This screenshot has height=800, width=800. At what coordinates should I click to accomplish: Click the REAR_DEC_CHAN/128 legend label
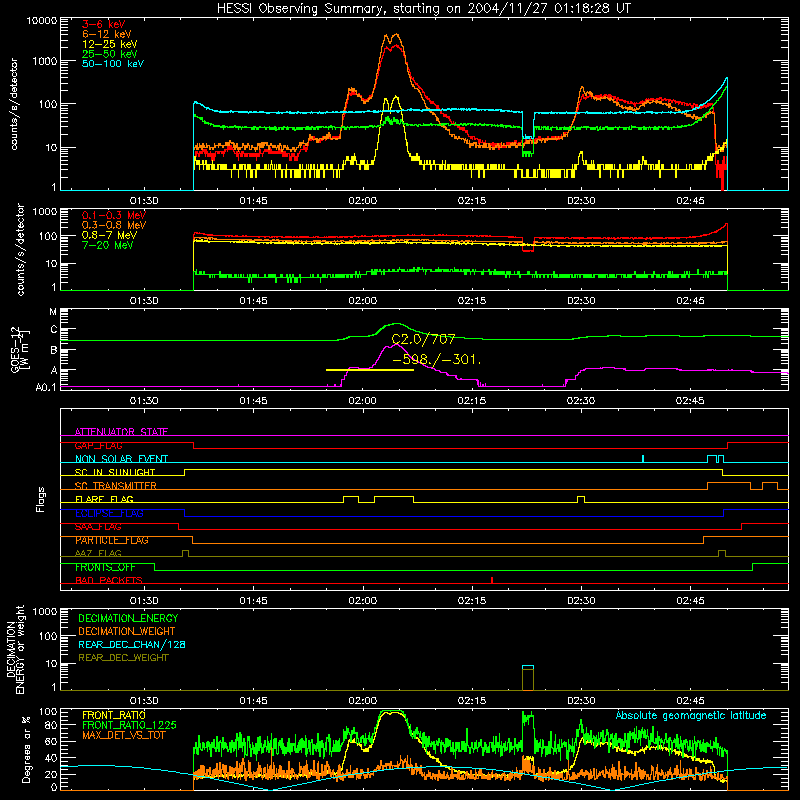[132, 644]
